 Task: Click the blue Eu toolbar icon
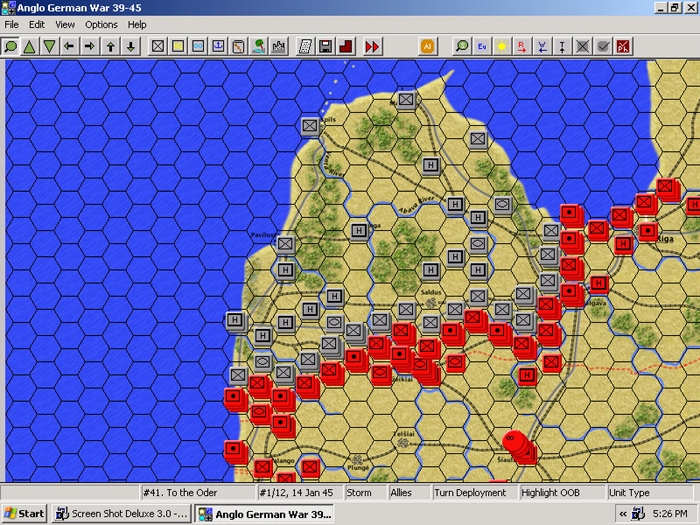pos(482,46)
